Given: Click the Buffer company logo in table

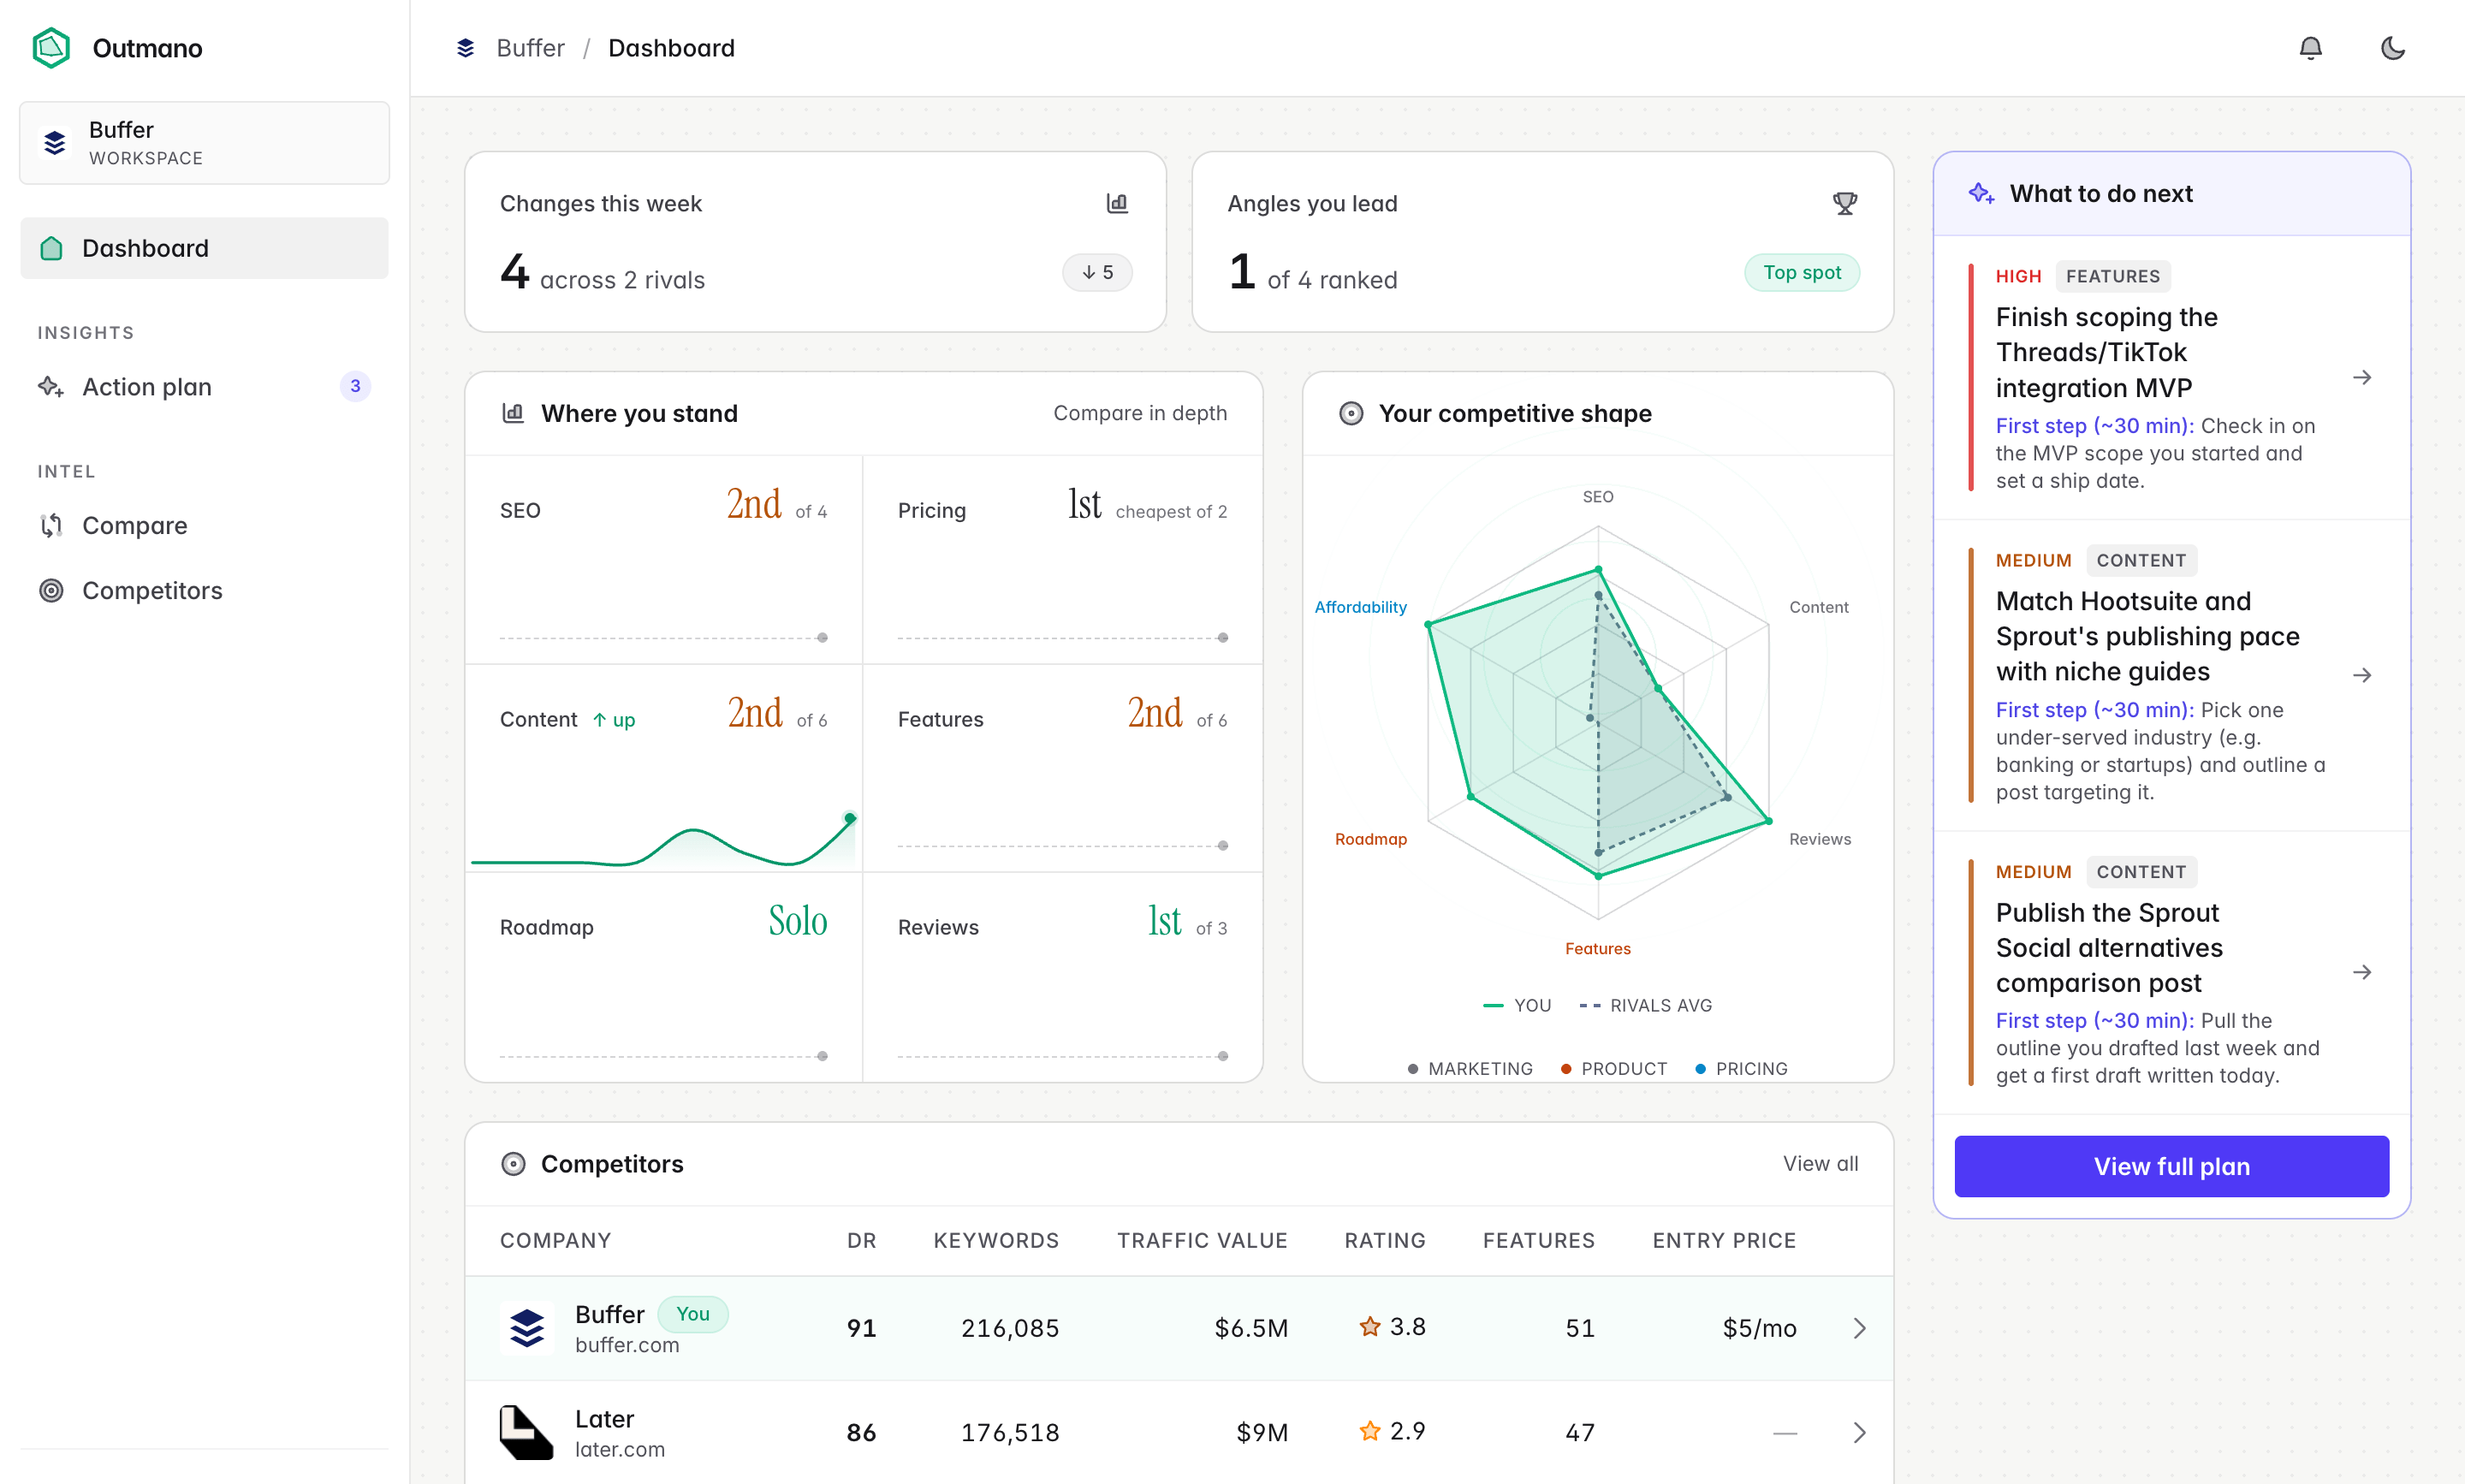Looking at the screenshot, I should (x=527, y=1329).
